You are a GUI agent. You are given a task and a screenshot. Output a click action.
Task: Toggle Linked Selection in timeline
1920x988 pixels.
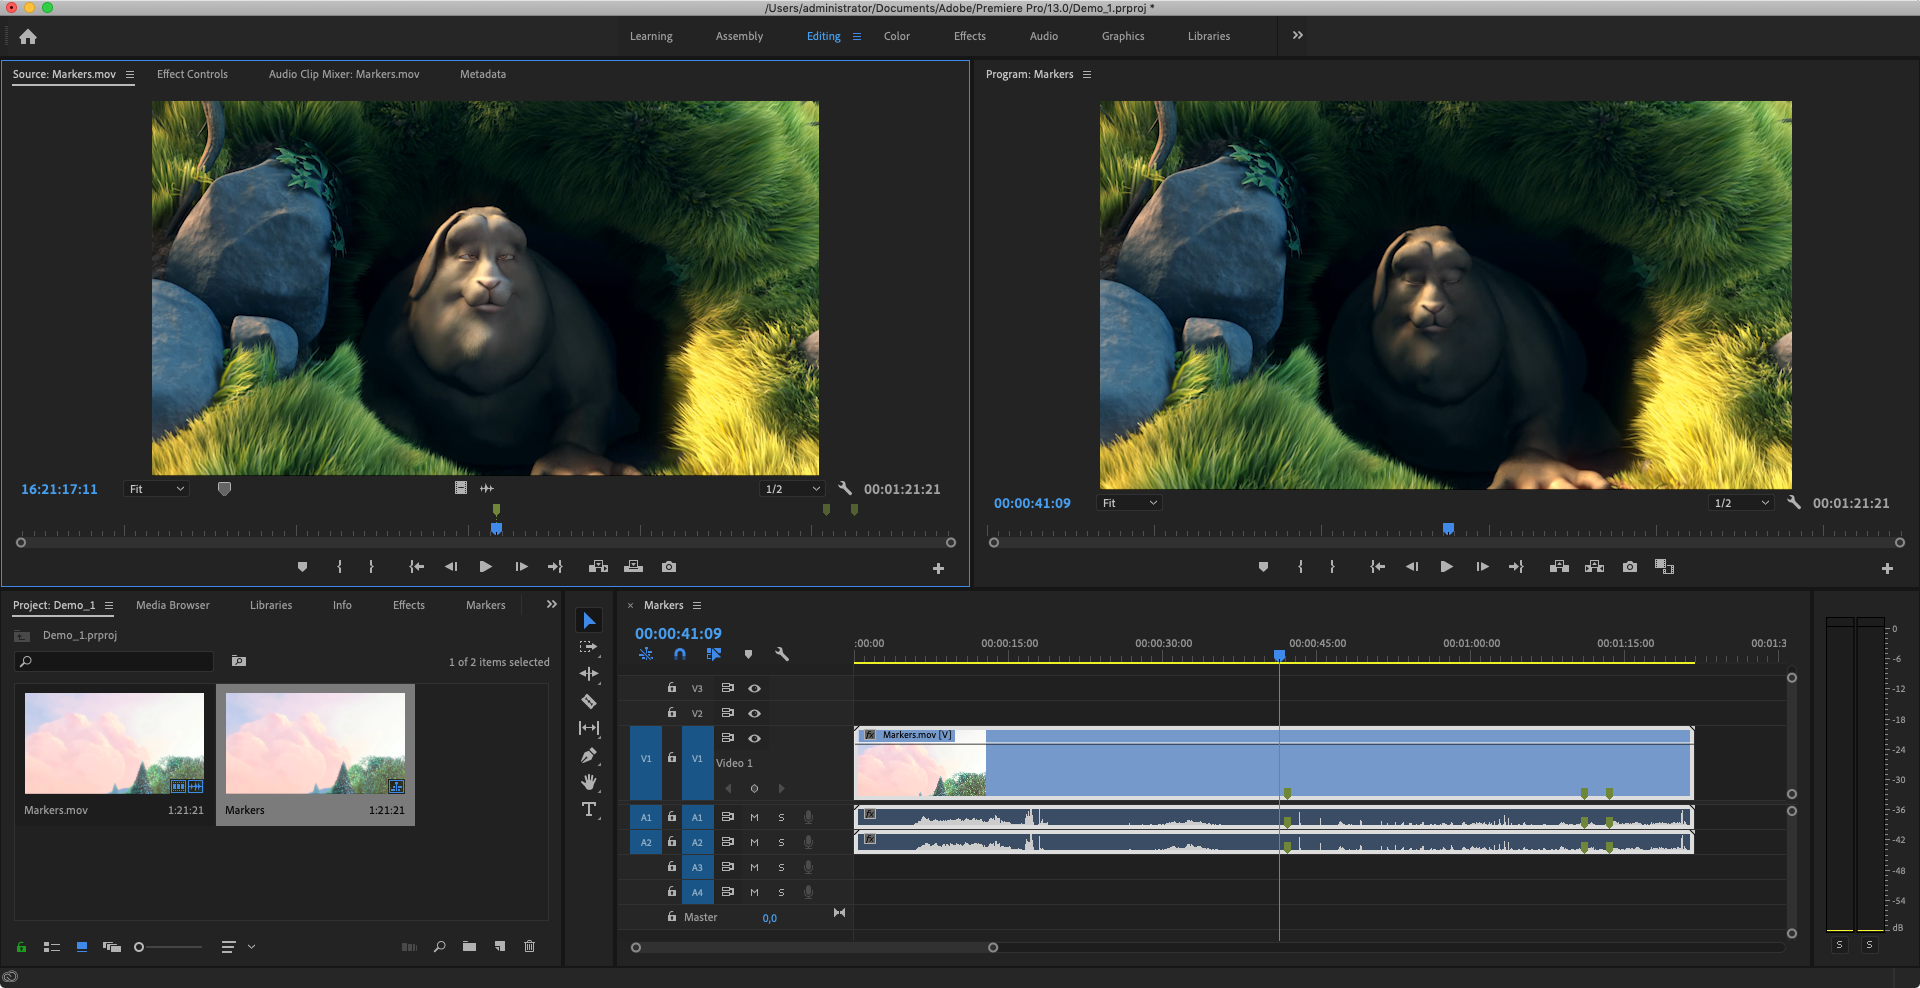pos(714,654)
